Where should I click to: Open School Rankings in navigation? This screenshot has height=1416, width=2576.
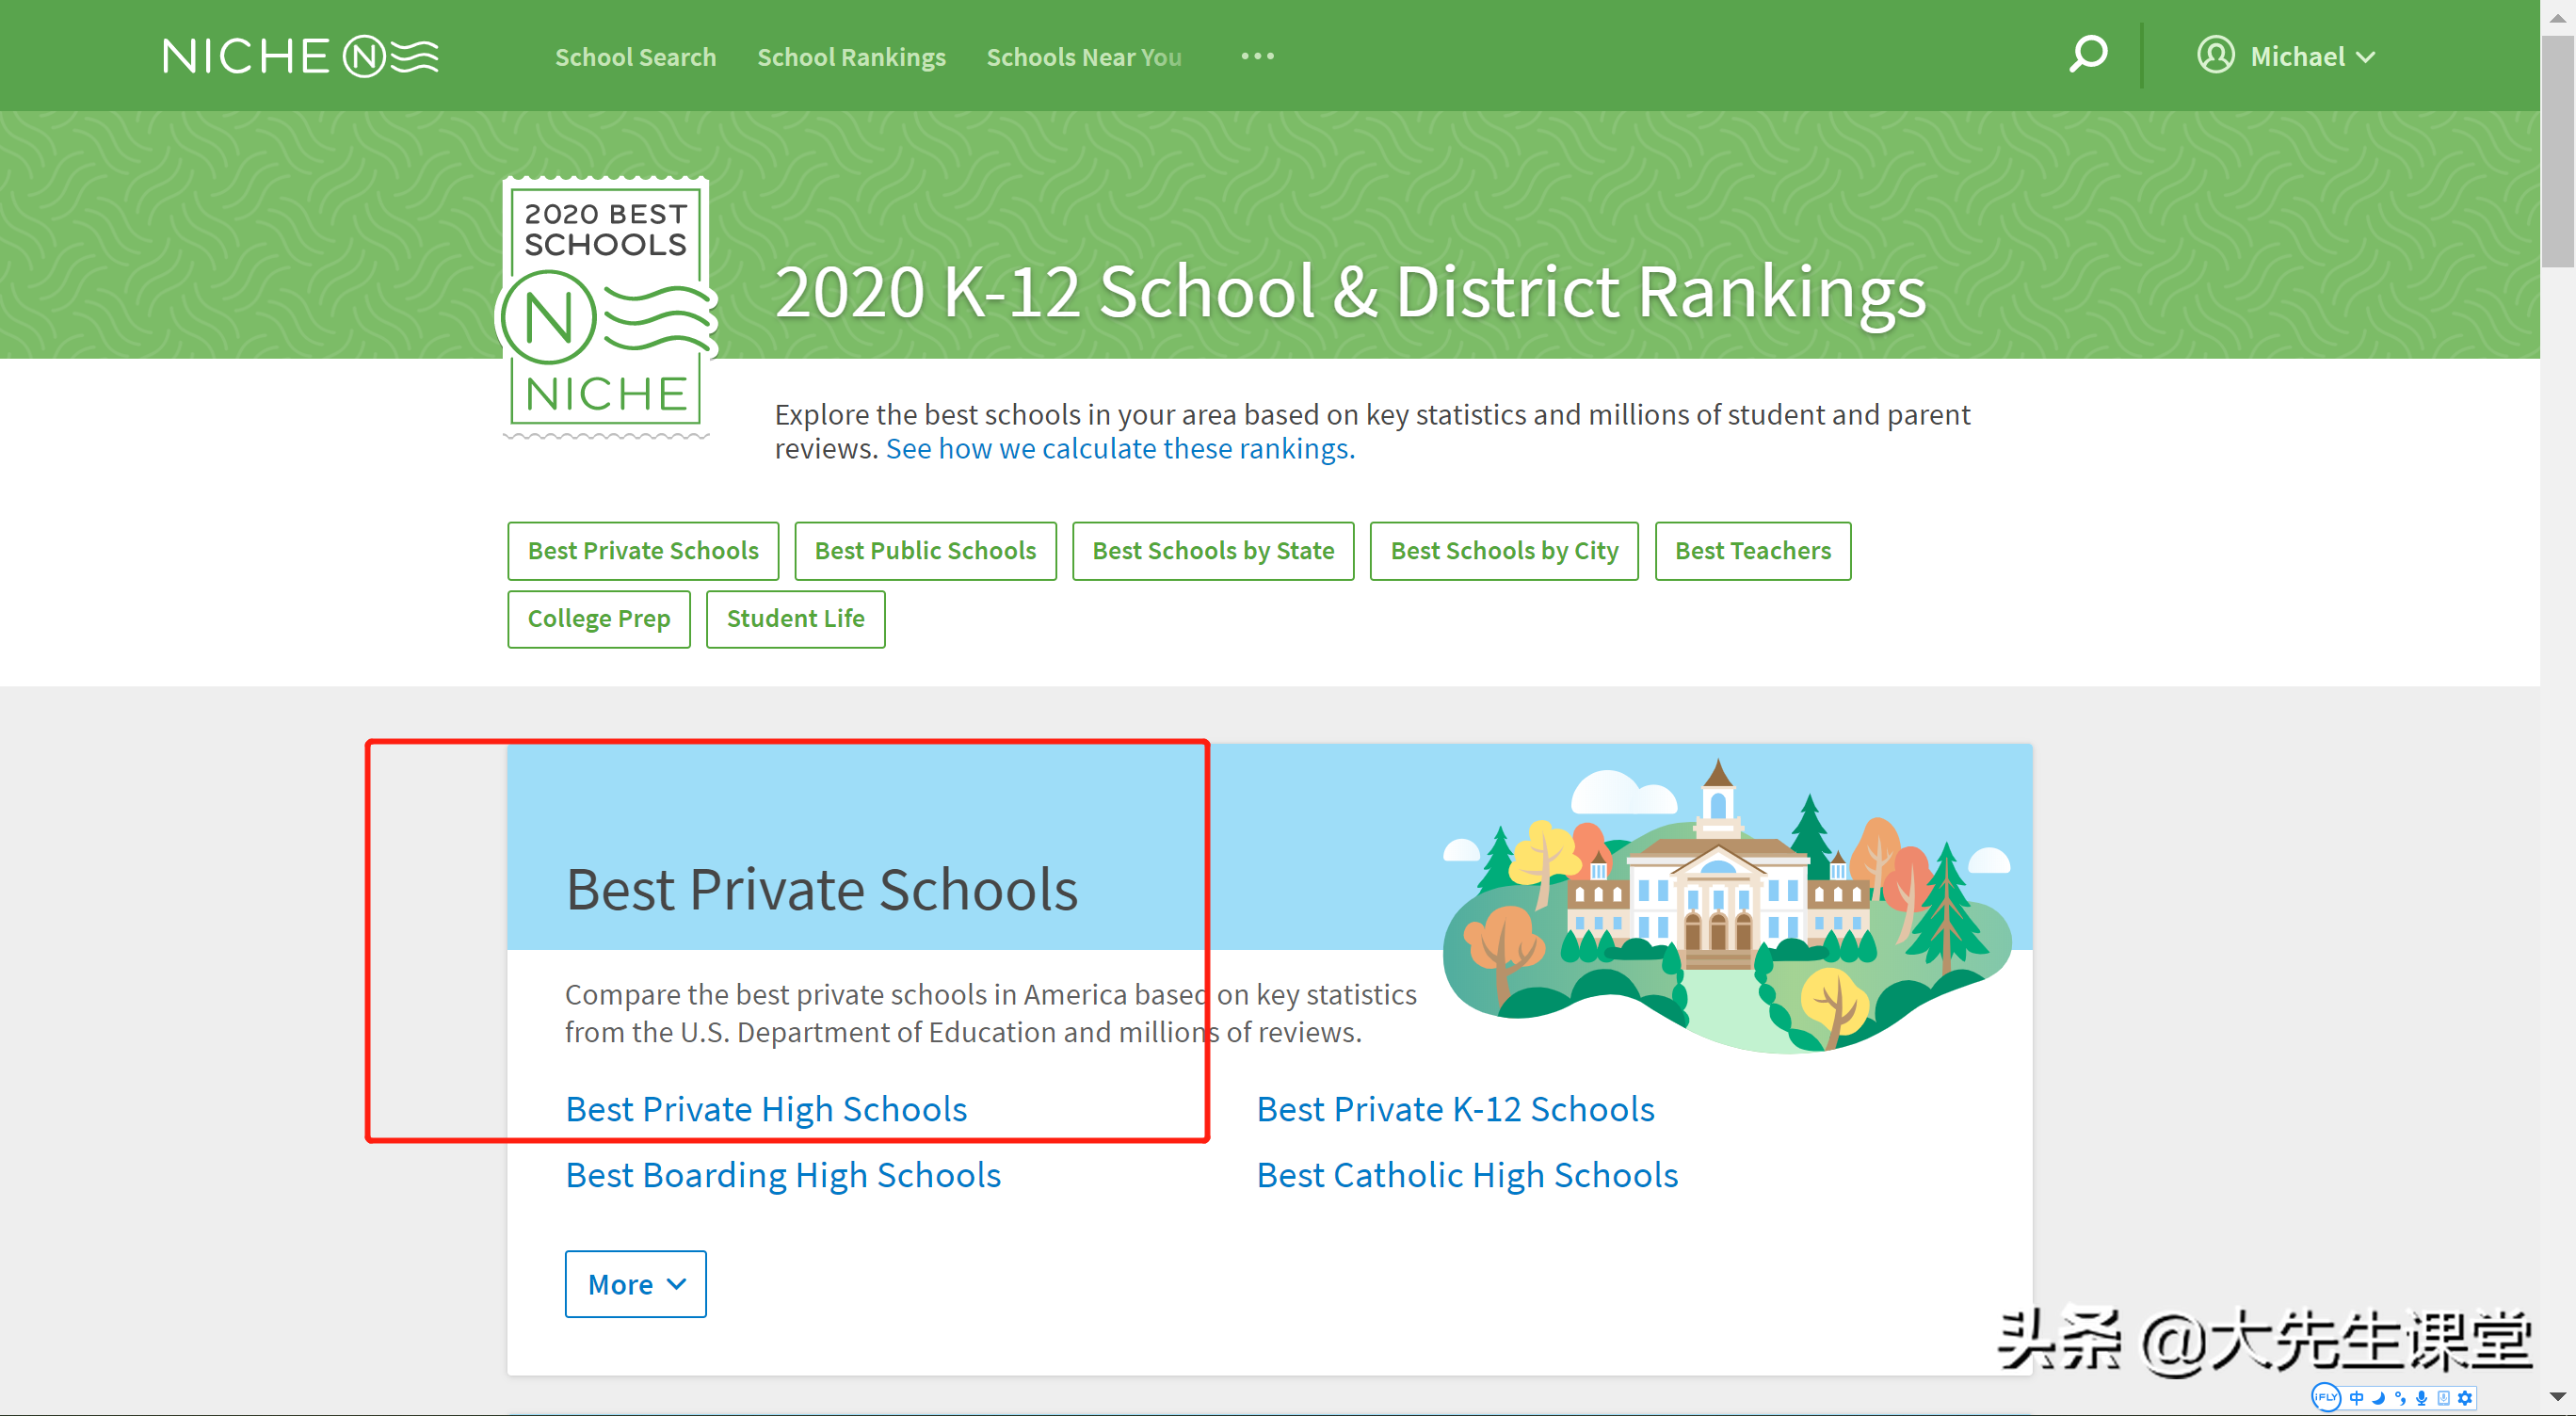pyautogui.click(x=851, y=57)
